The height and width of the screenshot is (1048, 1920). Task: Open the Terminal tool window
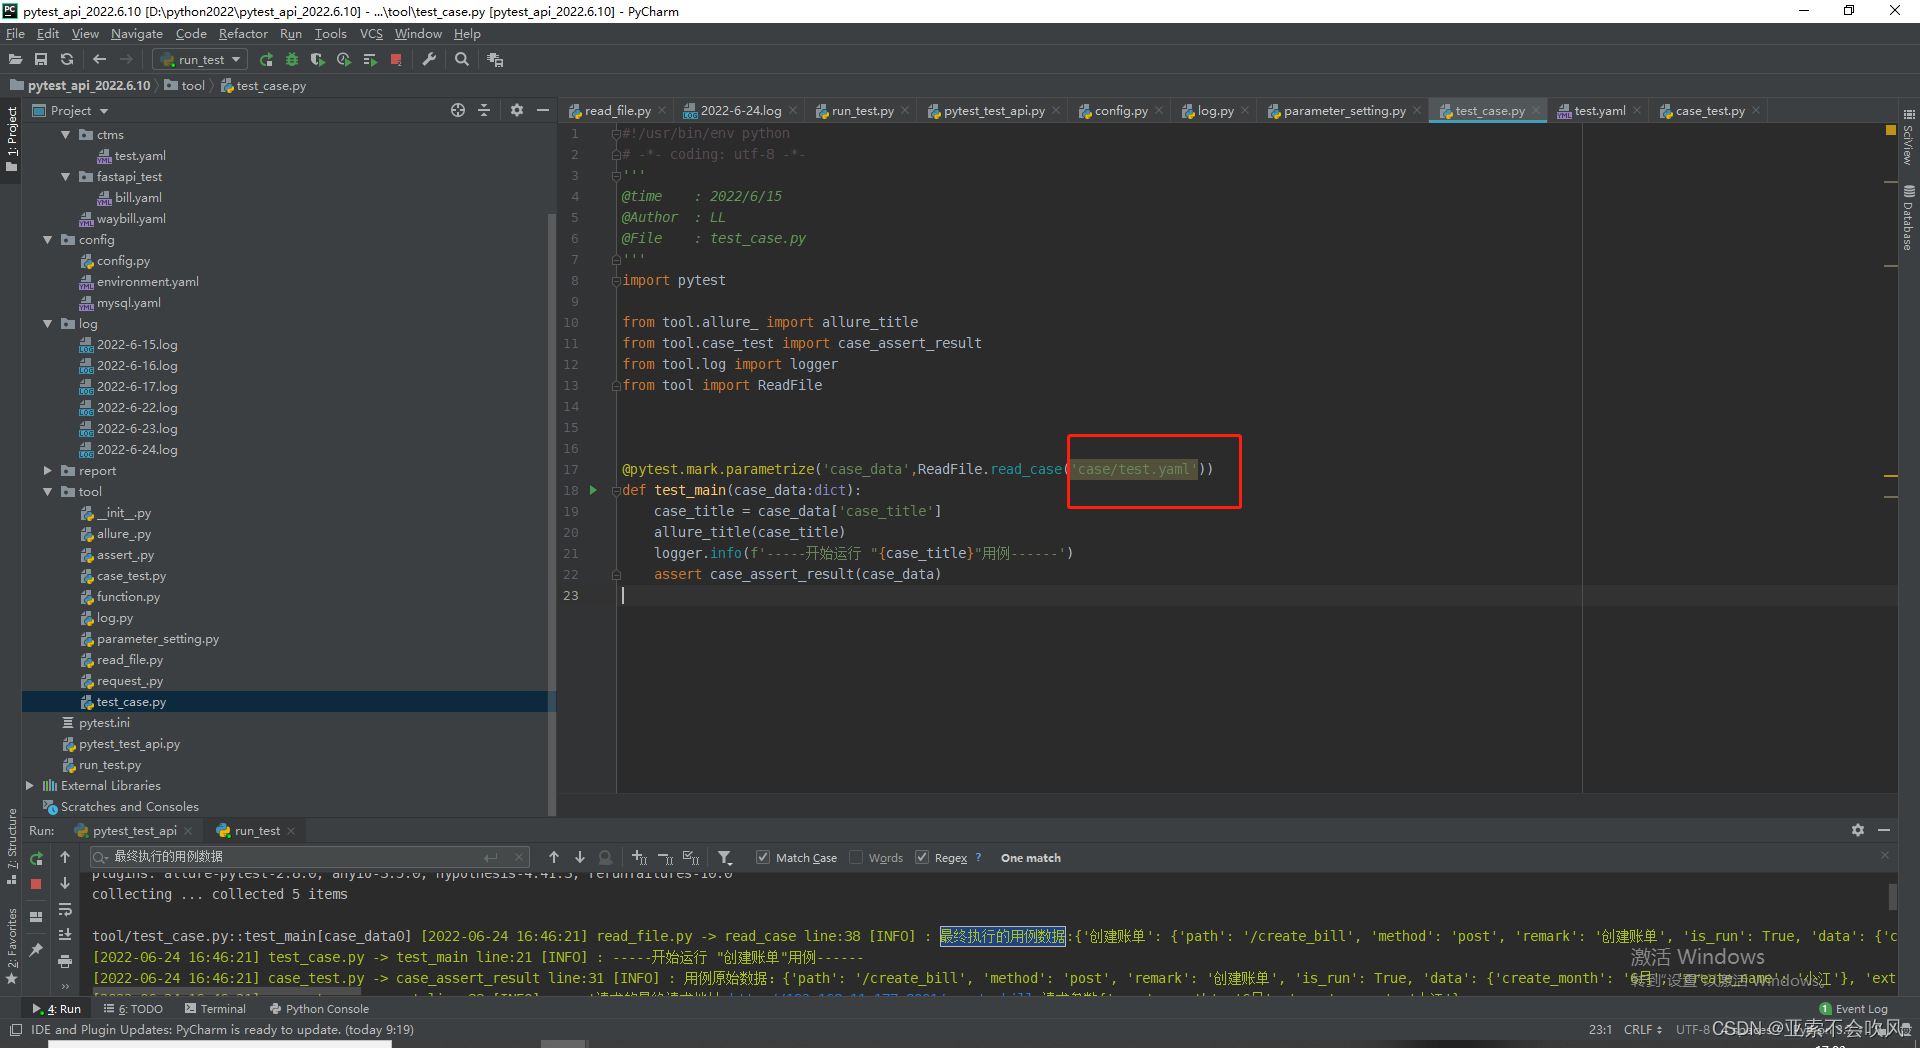coord(215,1009)
